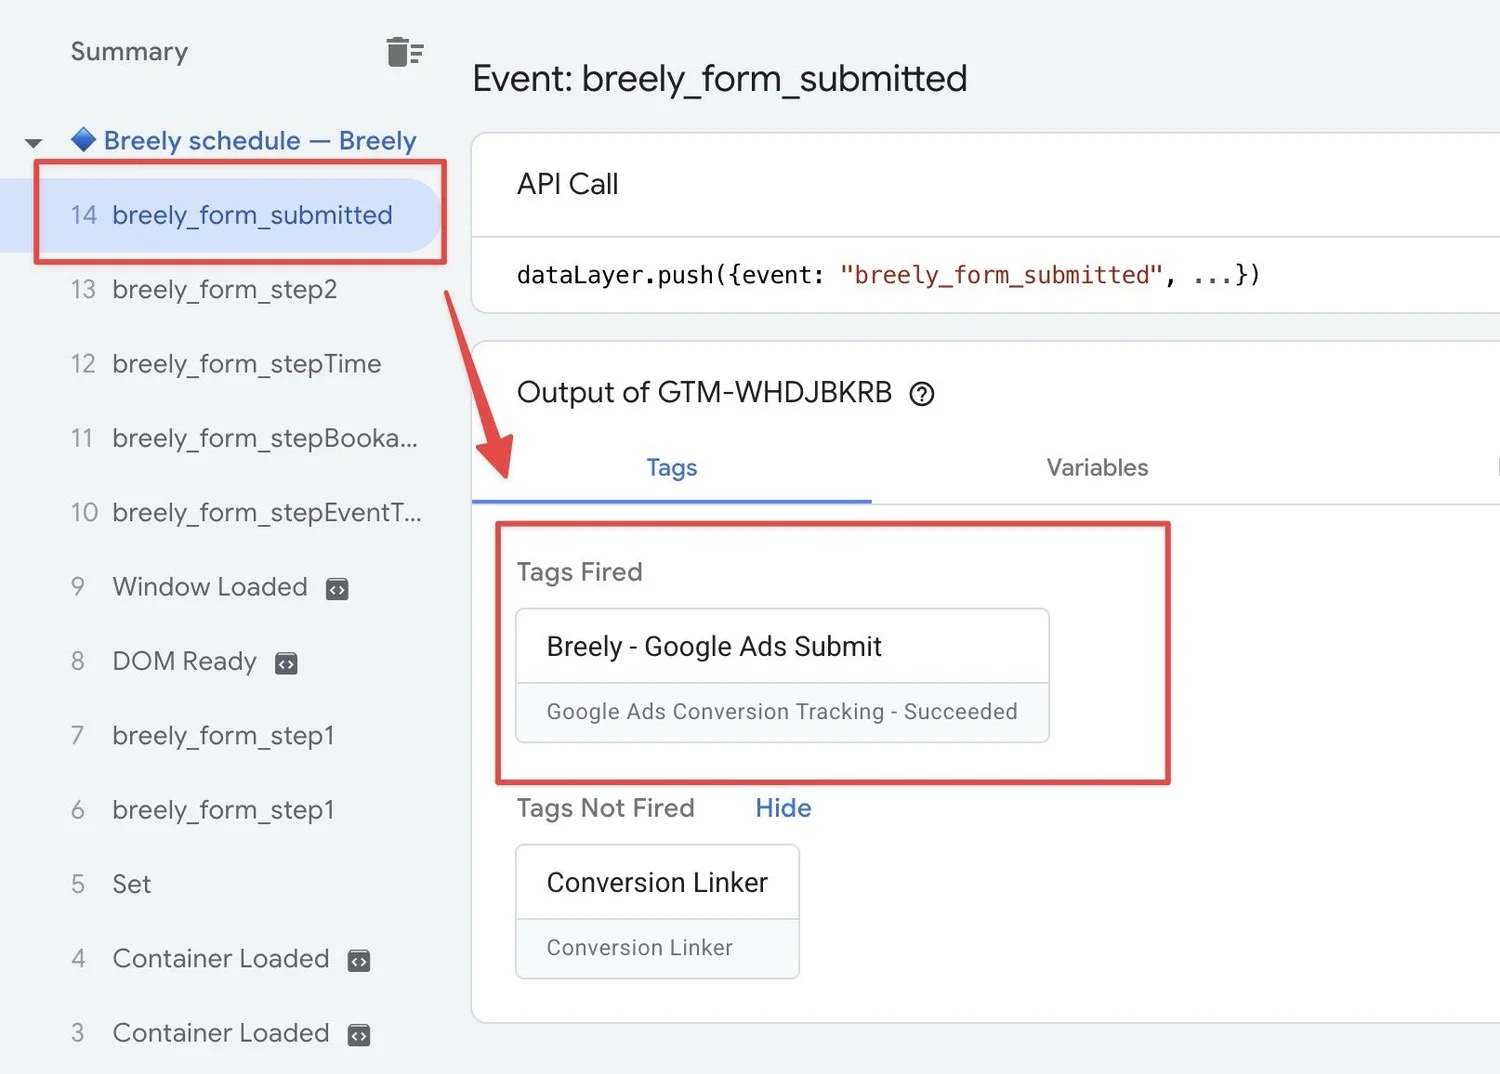Screen dimensions: 1500x1074
Task: Collapse the Breely schedule event tree
Action: click(x=34, y=143)
